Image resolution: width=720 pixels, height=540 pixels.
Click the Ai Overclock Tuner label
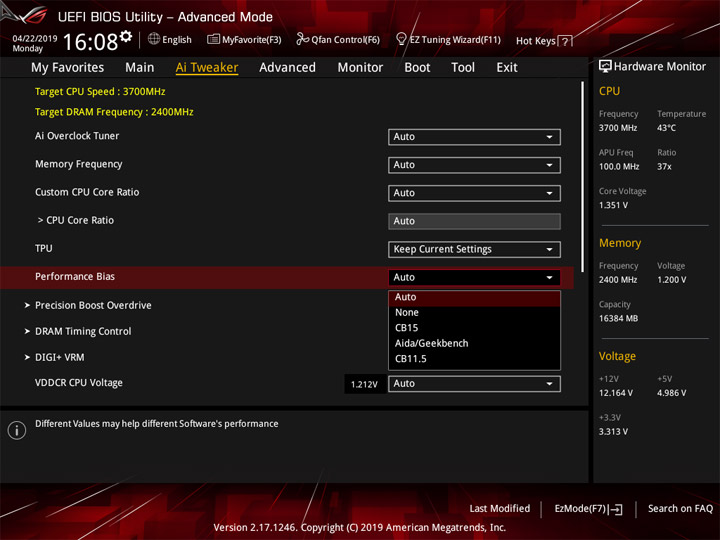[77, 136]
